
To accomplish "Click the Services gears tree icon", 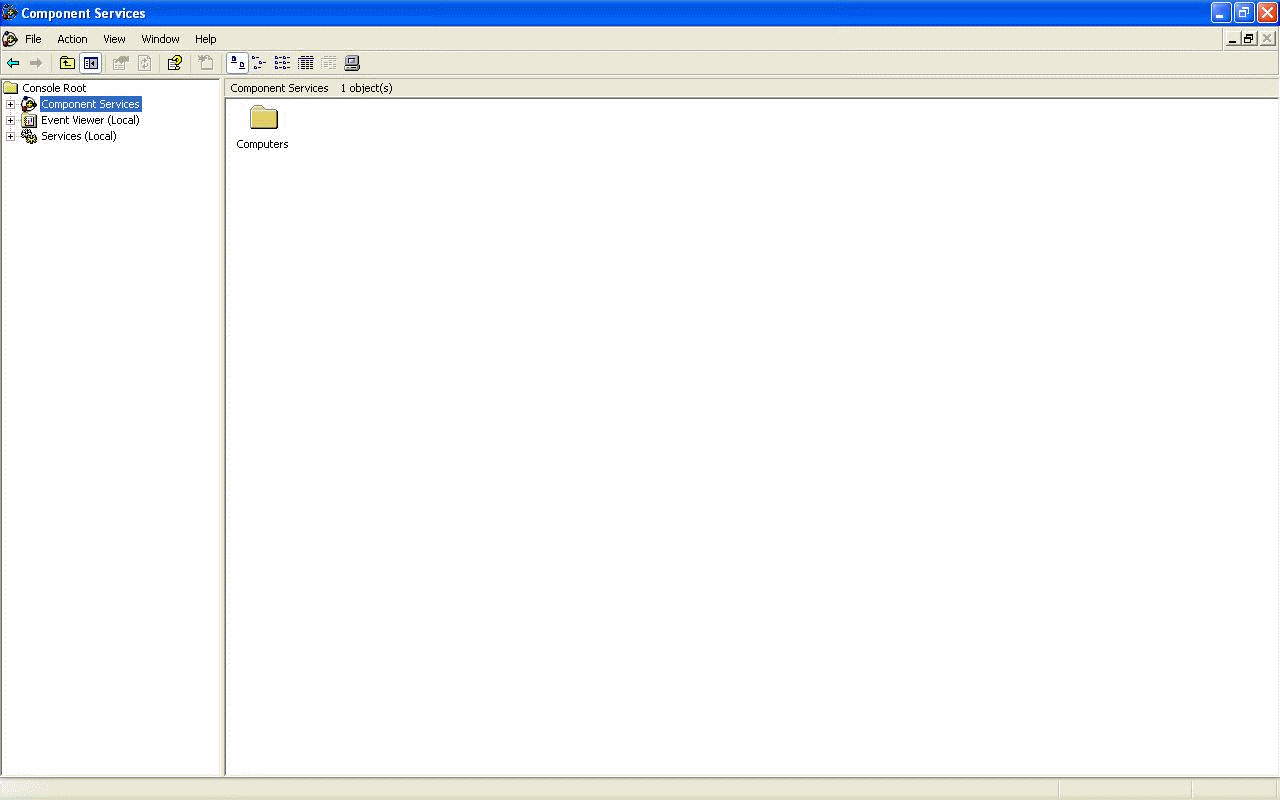I will [29, 136].
